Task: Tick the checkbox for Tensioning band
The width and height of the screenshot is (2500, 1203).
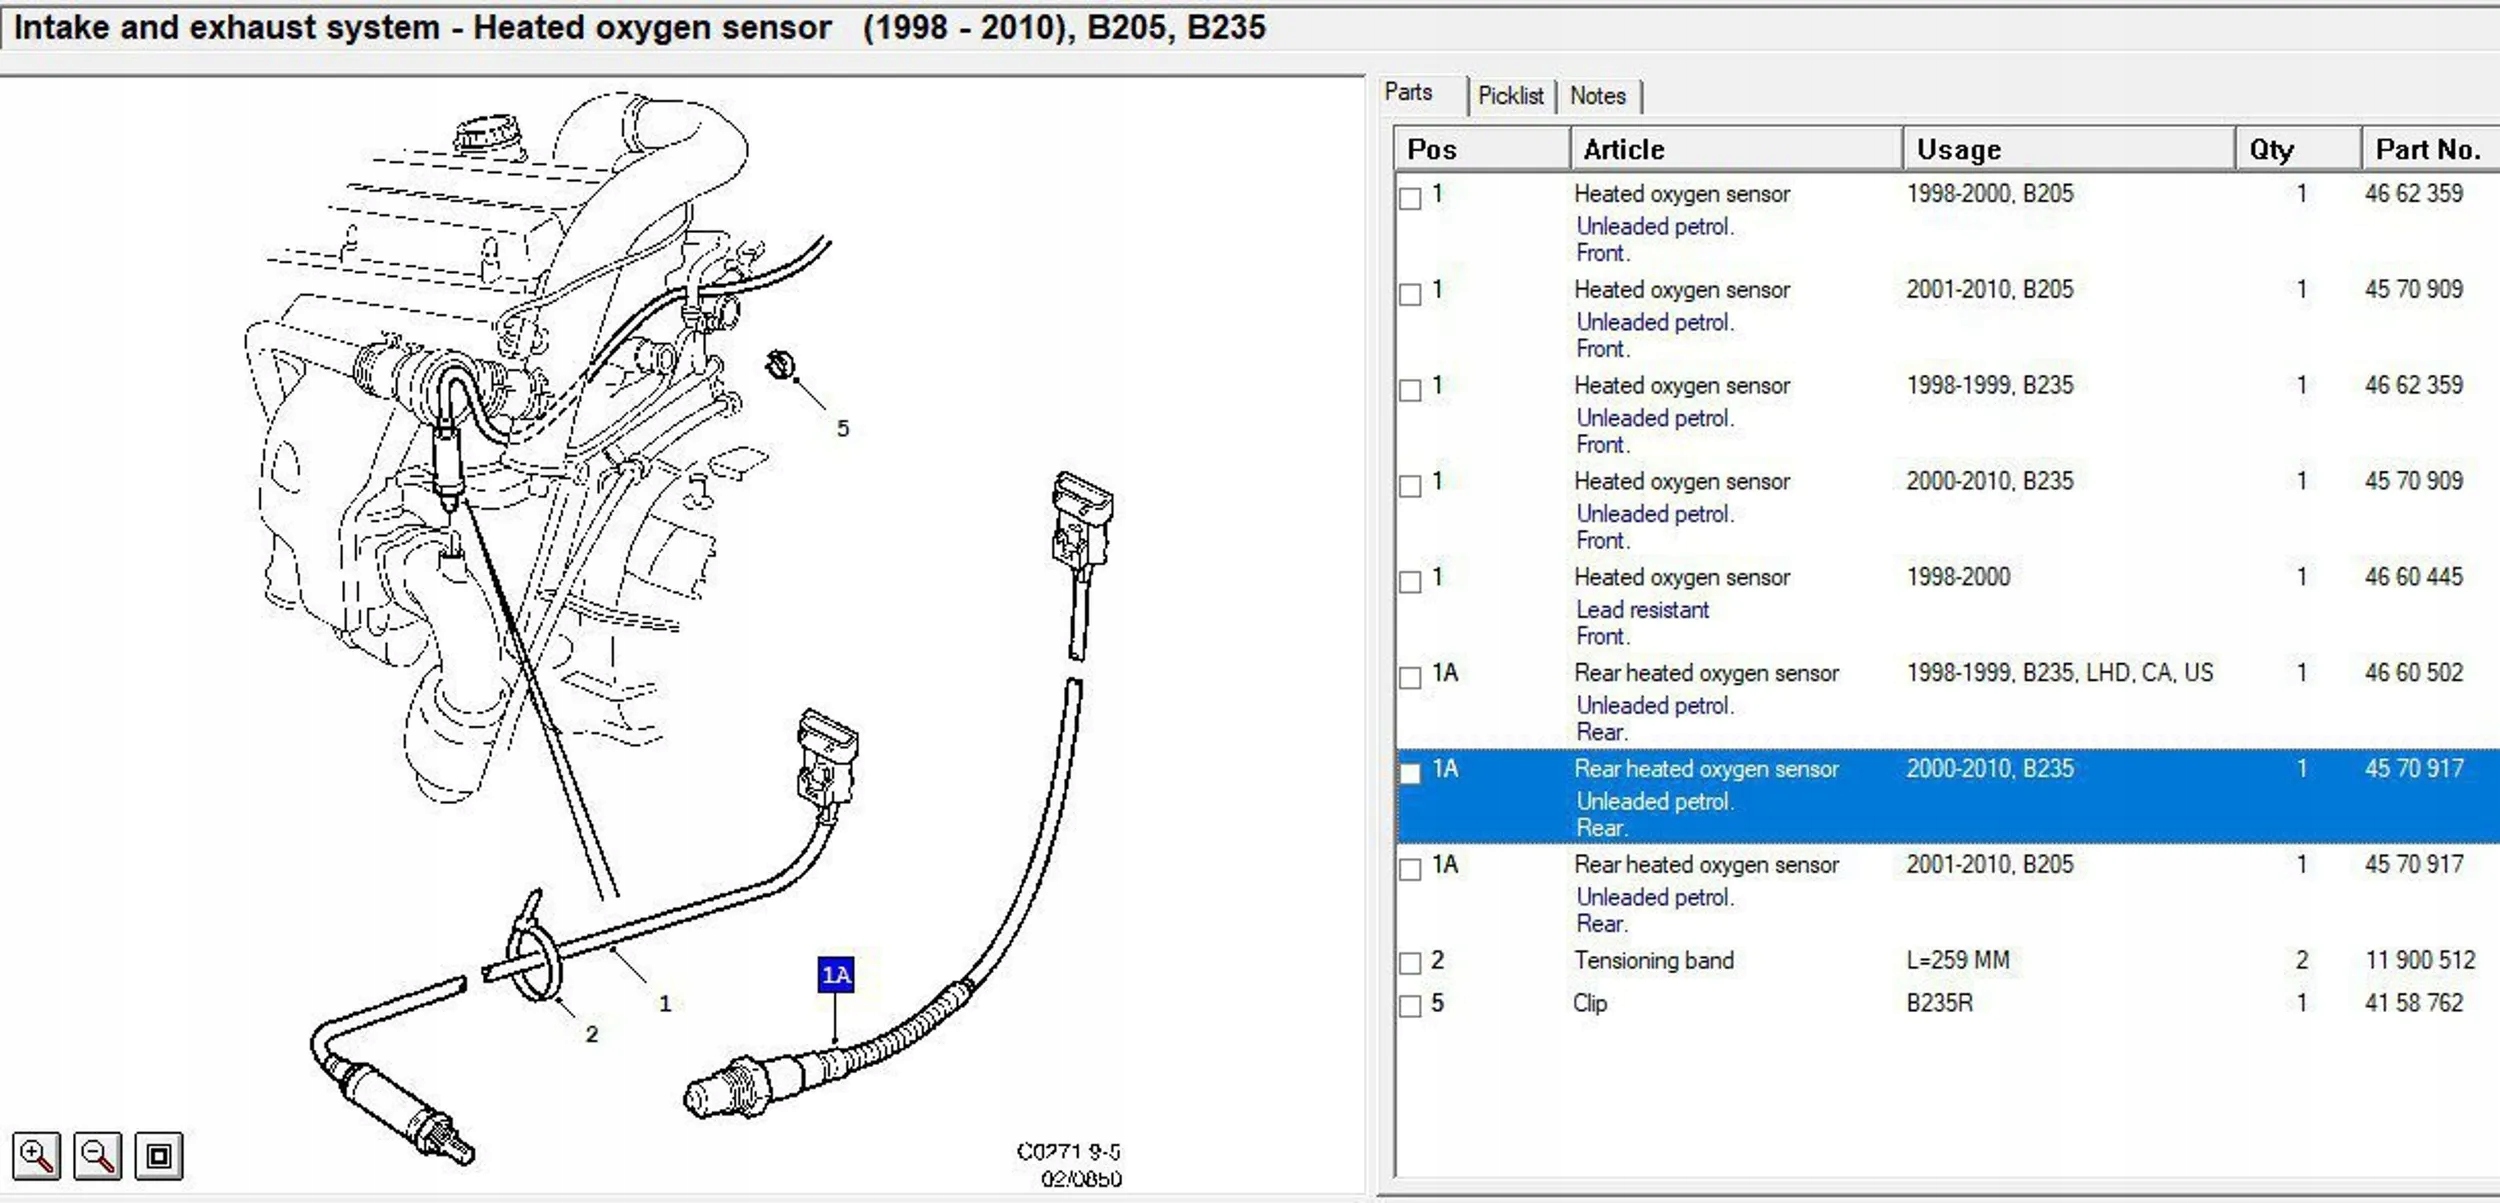Action: tap(1410, 963)
